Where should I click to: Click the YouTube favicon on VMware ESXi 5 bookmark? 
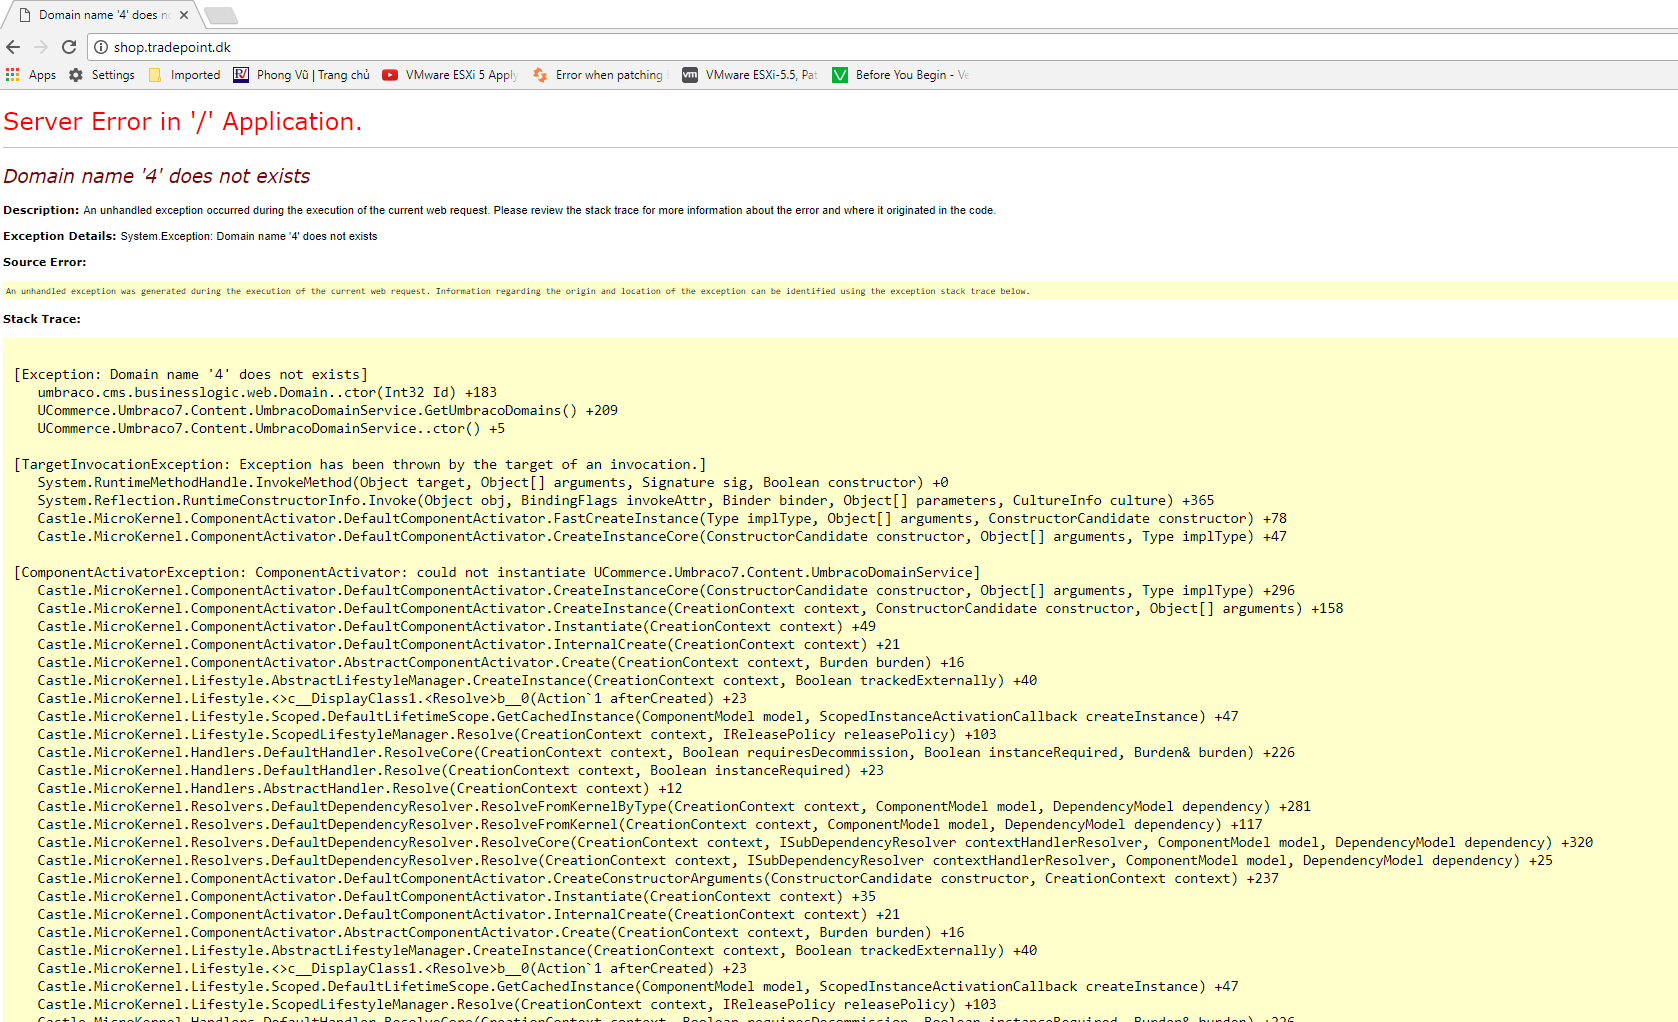[x=389, y=74]
